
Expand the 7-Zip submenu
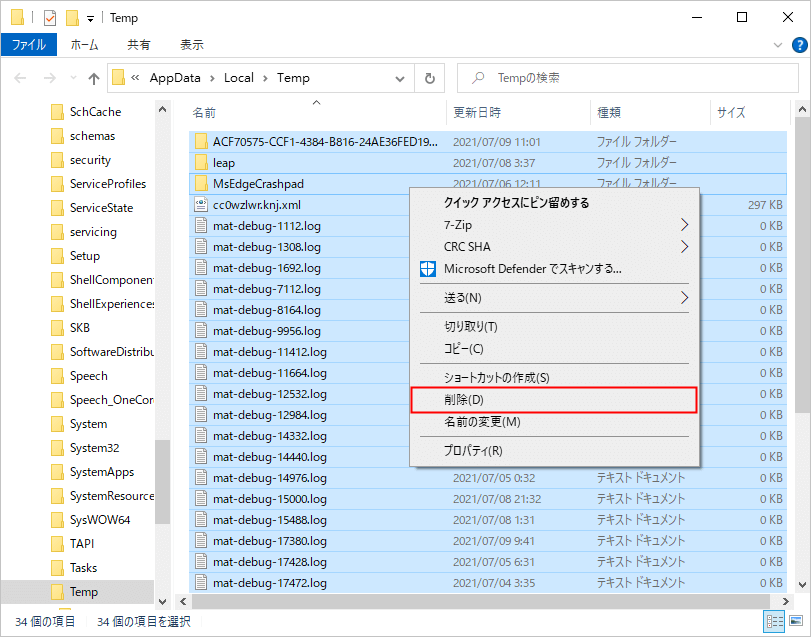pyautogui.click(x=685, y=224)
